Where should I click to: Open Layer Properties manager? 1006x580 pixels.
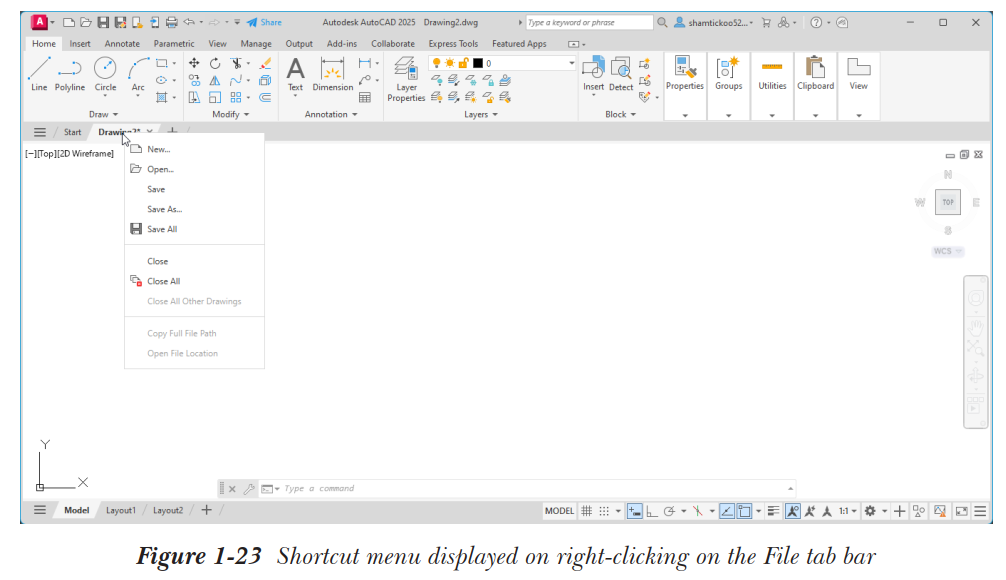[x=406, y=79]
